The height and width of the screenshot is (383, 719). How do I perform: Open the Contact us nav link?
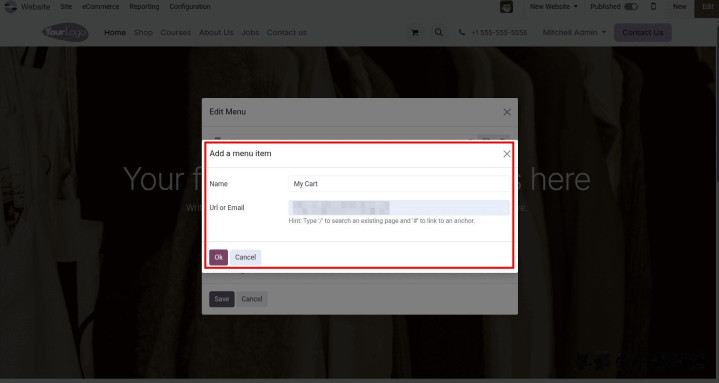(x=287, y=33)
